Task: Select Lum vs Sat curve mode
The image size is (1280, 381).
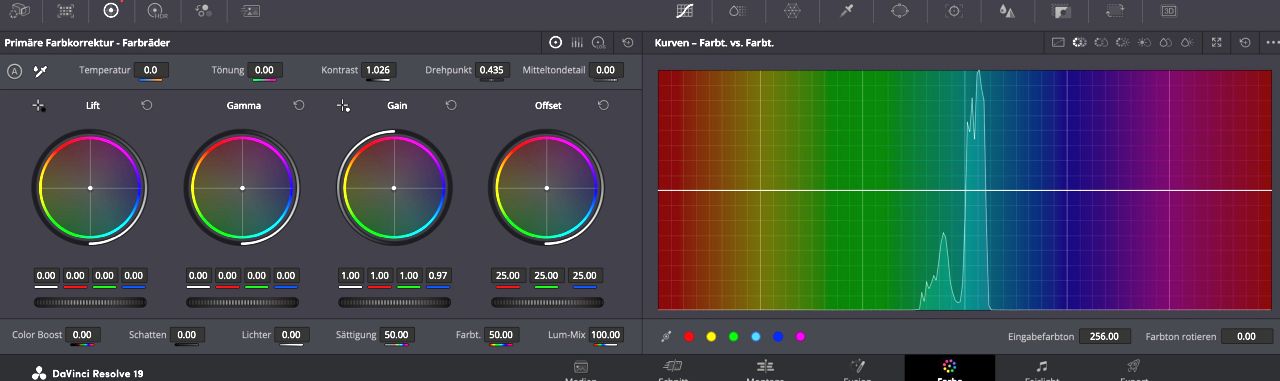Action: [1144, 43]
